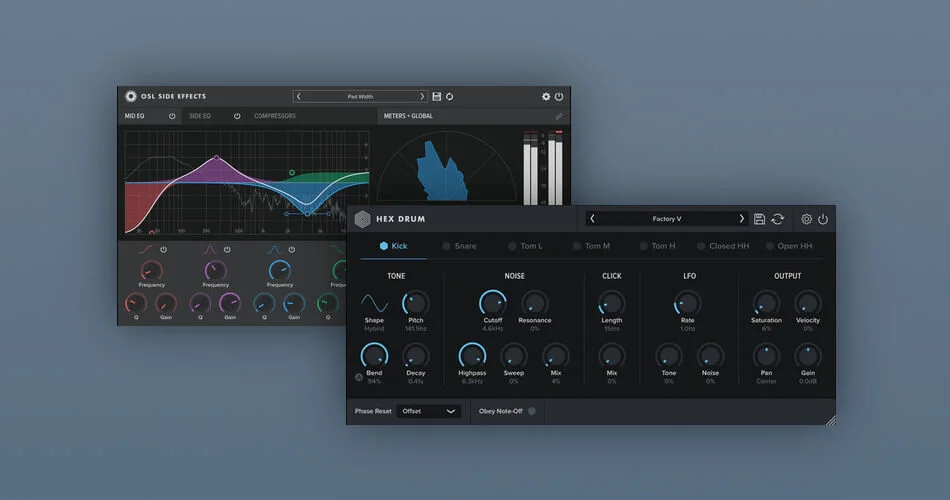Viewport: 950px width, 500px height.
Task: Click the blue band Q knob
Action: (264, 303)
